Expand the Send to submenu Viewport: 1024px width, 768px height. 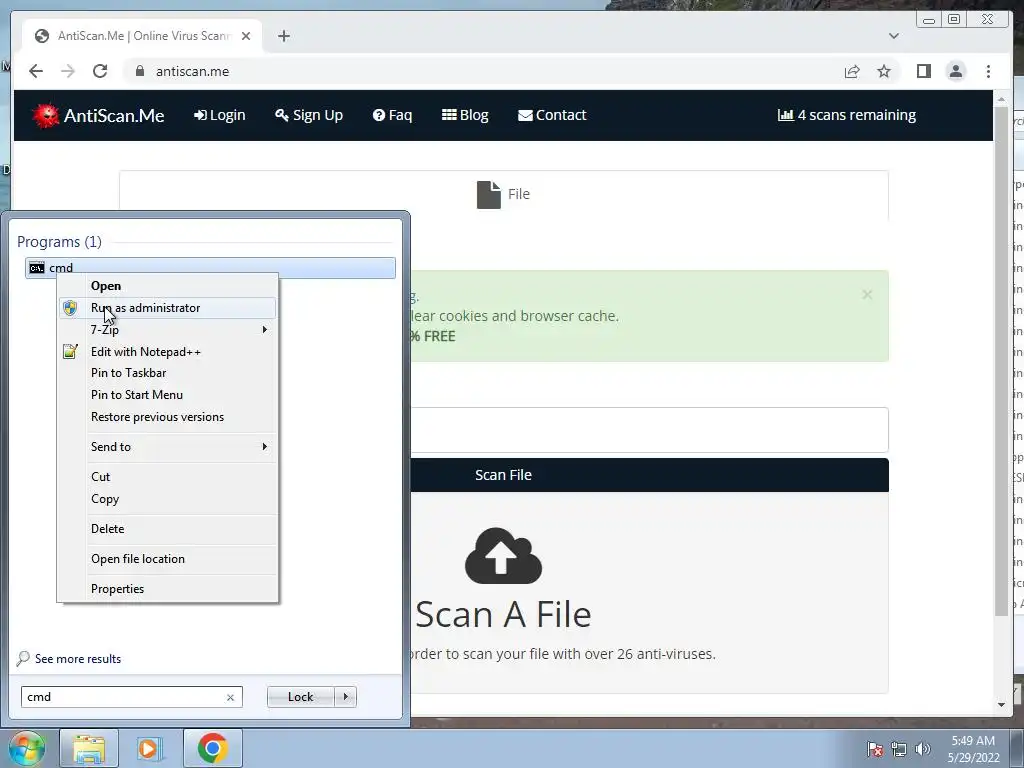click(x=167, y=447)
